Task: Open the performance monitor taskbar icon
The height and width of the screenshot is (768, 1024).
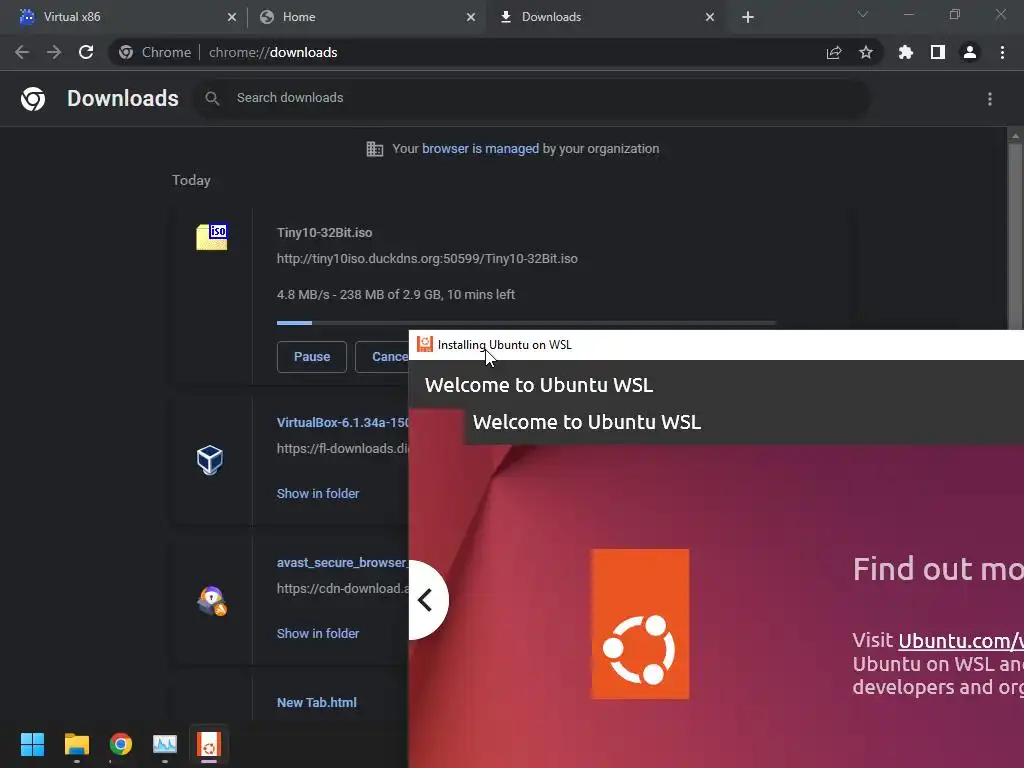Action: coord(165,744)
